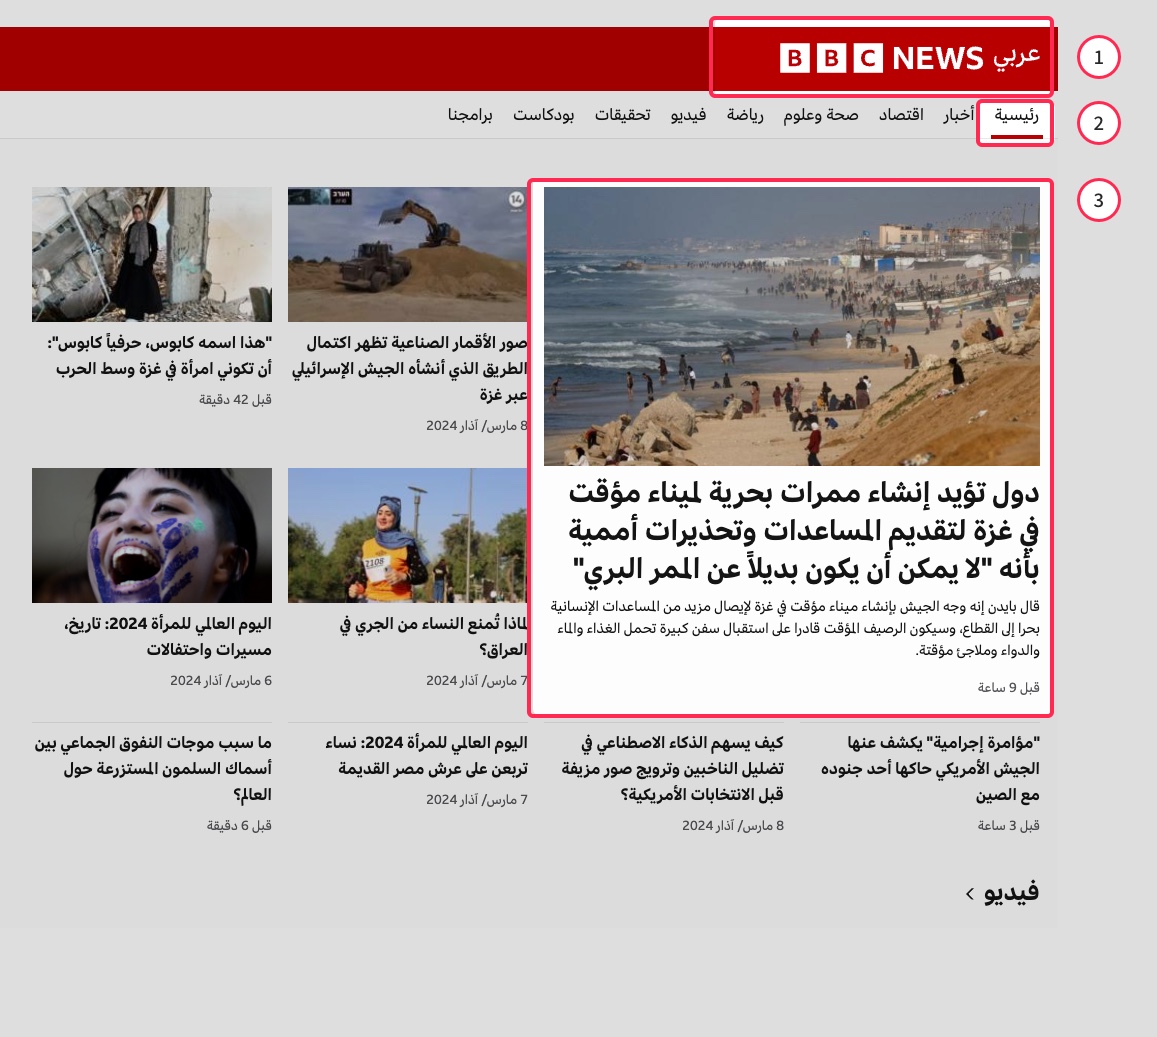The width and height of the screenshot is (1157, 1037).
Task: Open the صحة وعلوم section
Action: tap(821, 115)
